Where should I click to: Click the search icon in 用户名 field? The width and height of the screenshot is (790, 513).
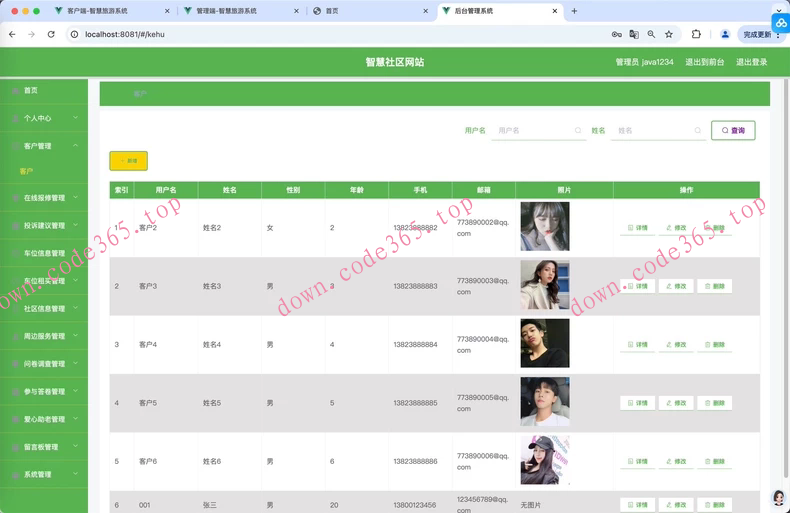(x=578, y=131)
